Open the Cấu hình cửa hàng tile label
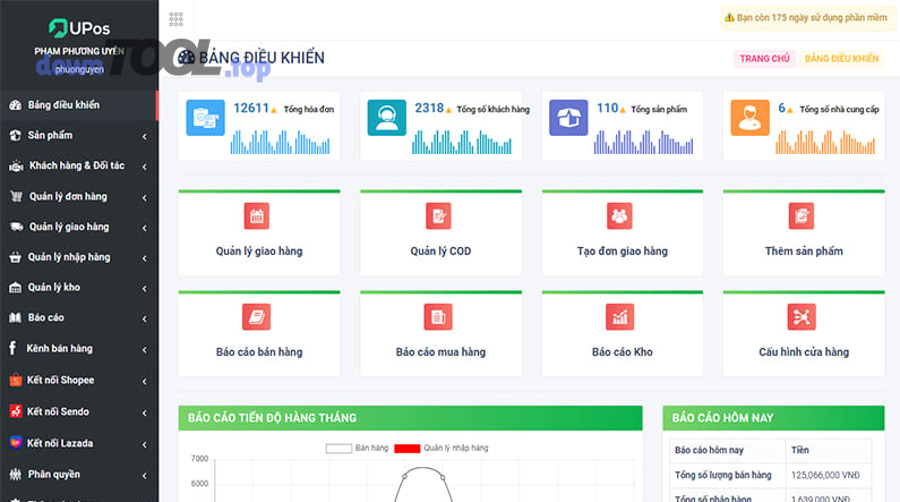 pyautogui.click(x=804, y=352)
